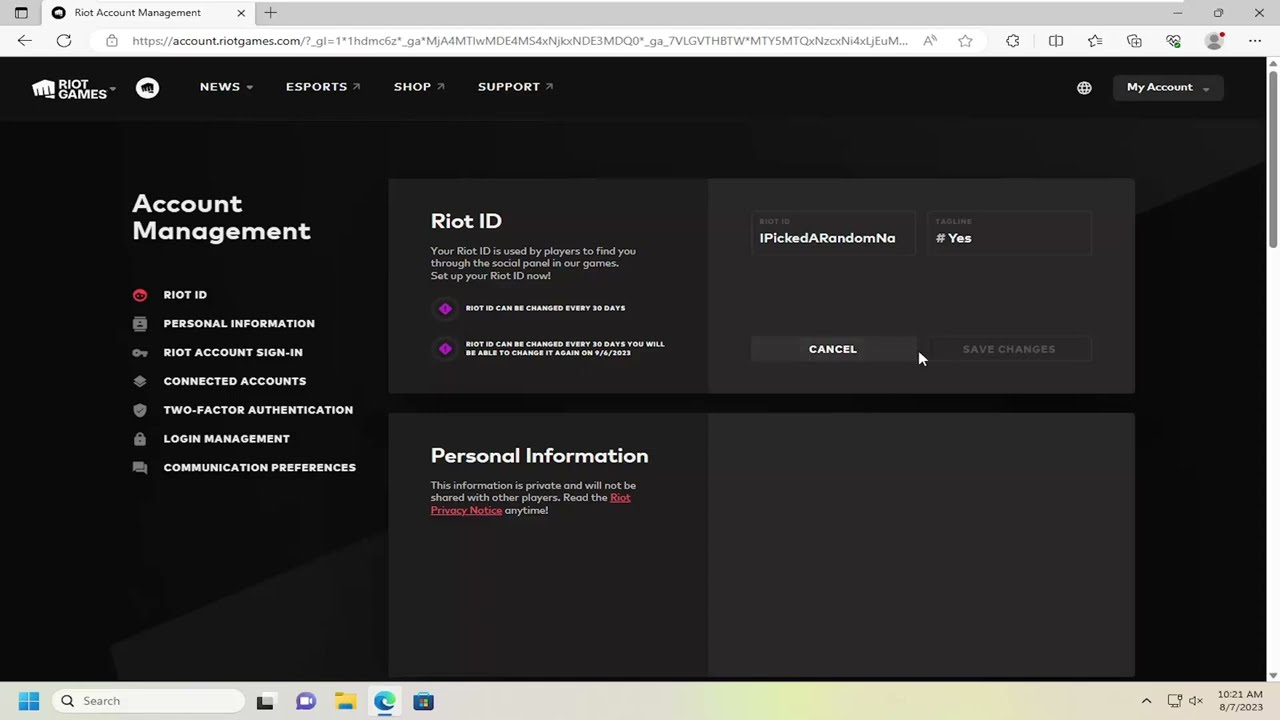Open the Connected Accounts section
The height and width of the screenshot is (720, 1280).
coord(235,381)
